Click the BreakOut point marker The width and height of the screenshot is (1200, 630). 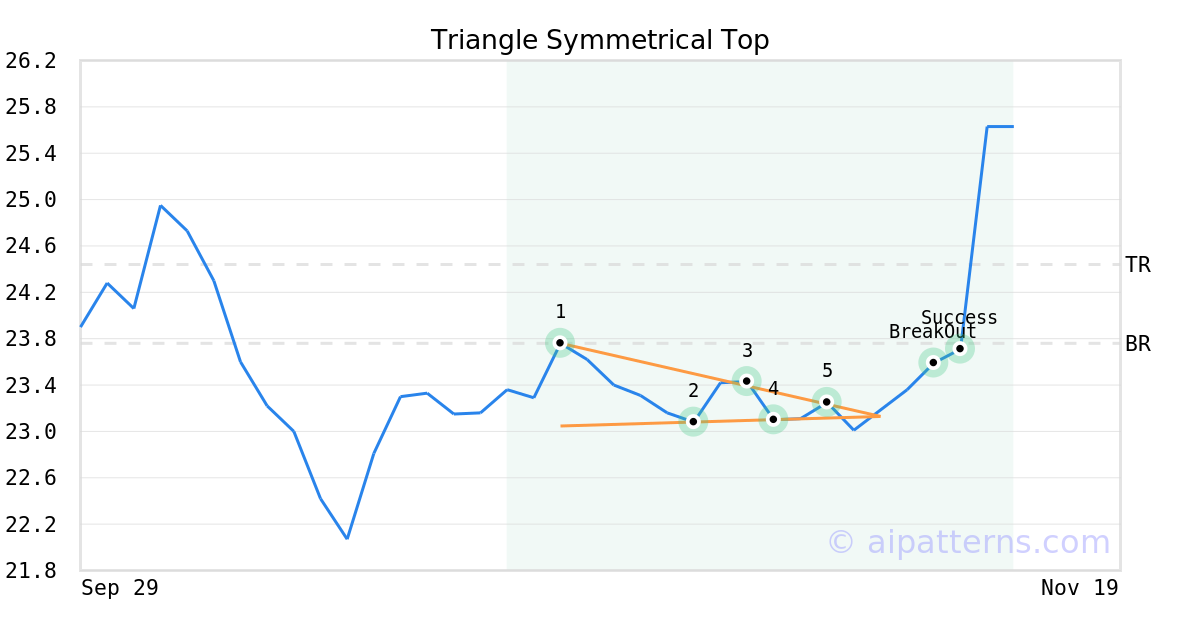[x=933, y=363]
